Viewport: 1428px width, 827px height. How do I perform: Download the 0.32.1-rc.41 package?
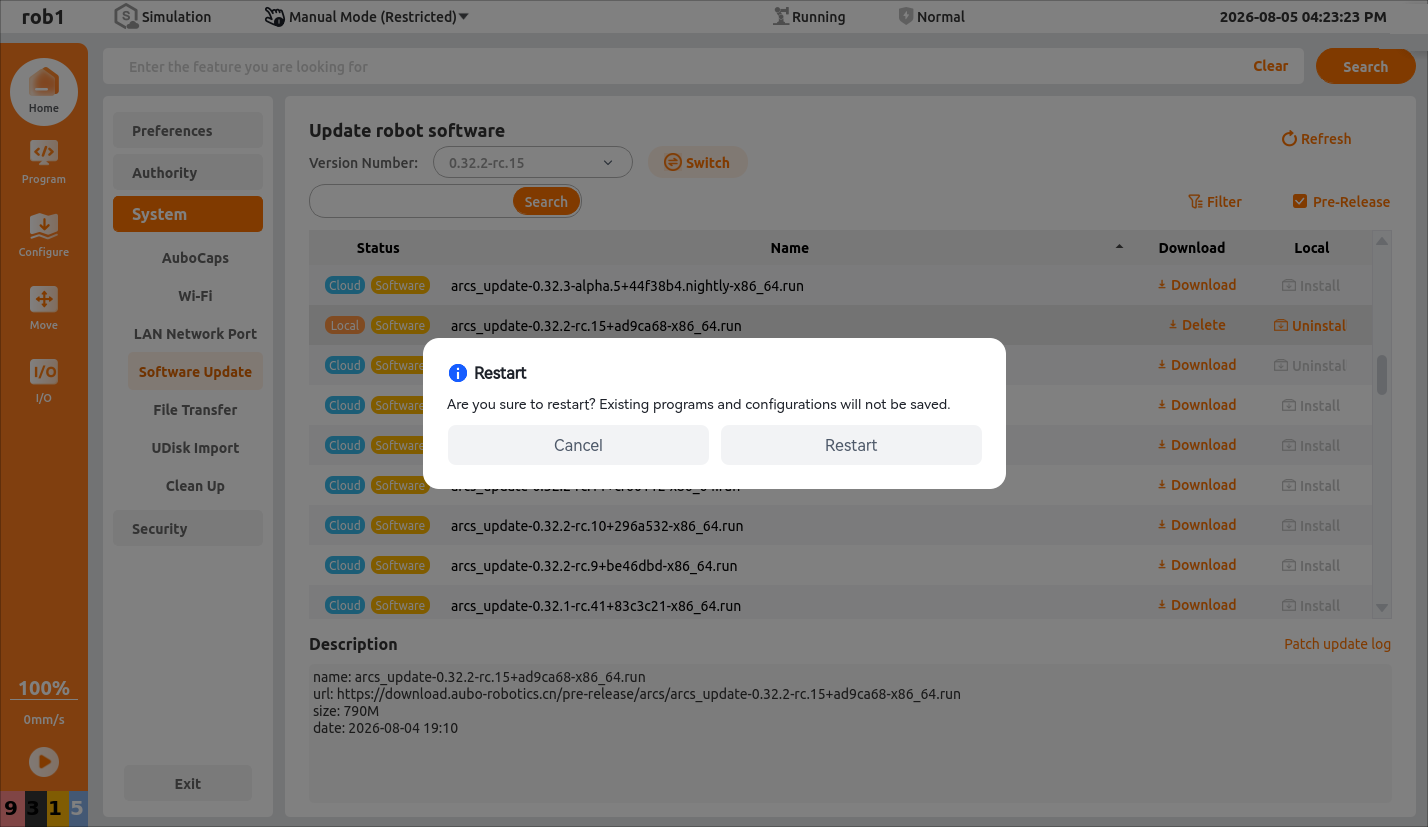(1197, 605)
